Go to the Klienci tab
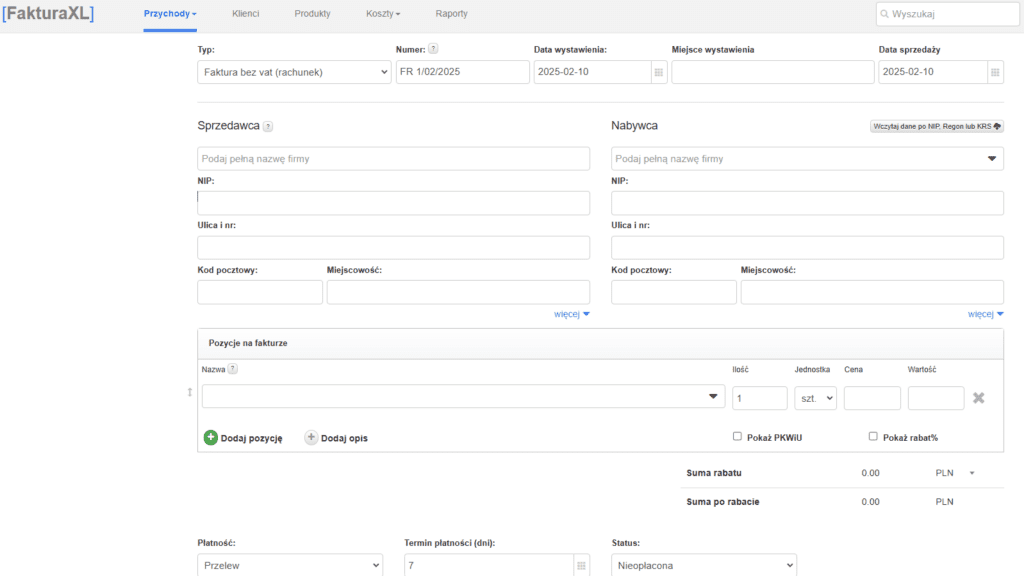Image resolution: width=1024 pixels, height=576 pixels. (246, 14)
